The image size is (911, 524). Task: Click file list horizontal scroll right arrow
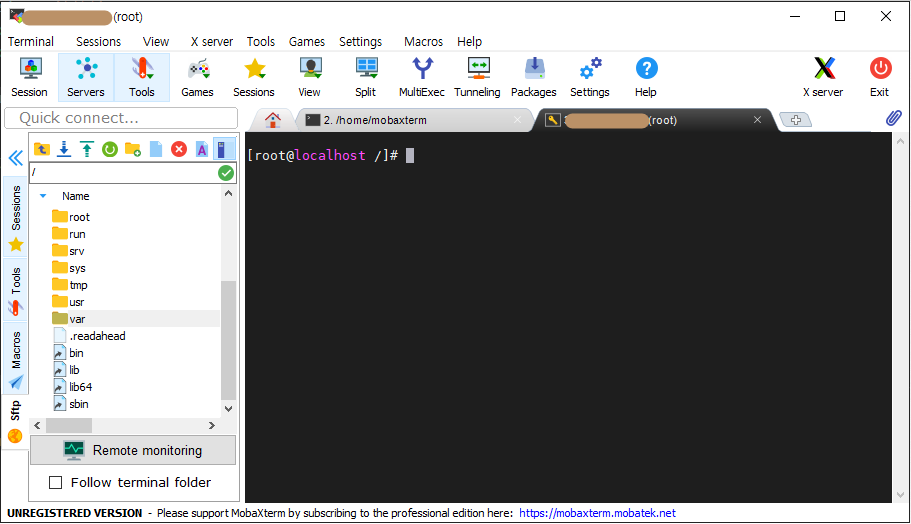click(212, 425)
